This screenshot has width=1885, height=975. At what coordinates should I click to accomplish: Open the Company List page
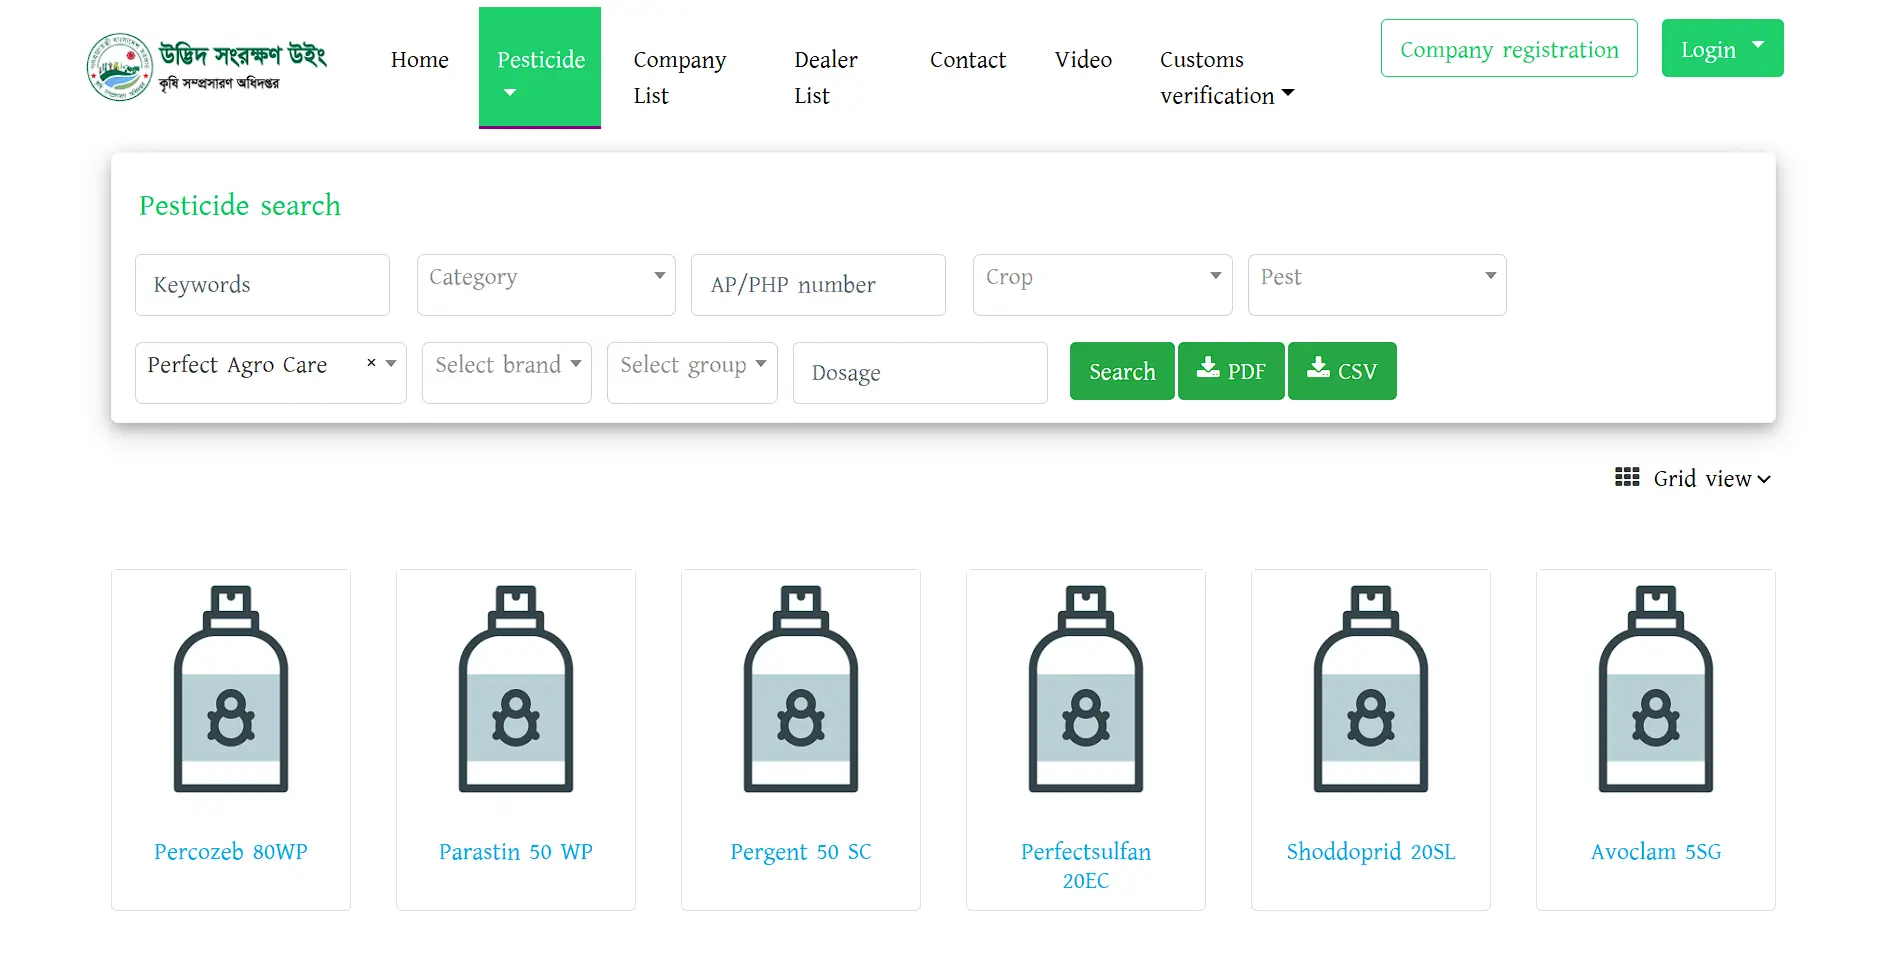(680, 77)
